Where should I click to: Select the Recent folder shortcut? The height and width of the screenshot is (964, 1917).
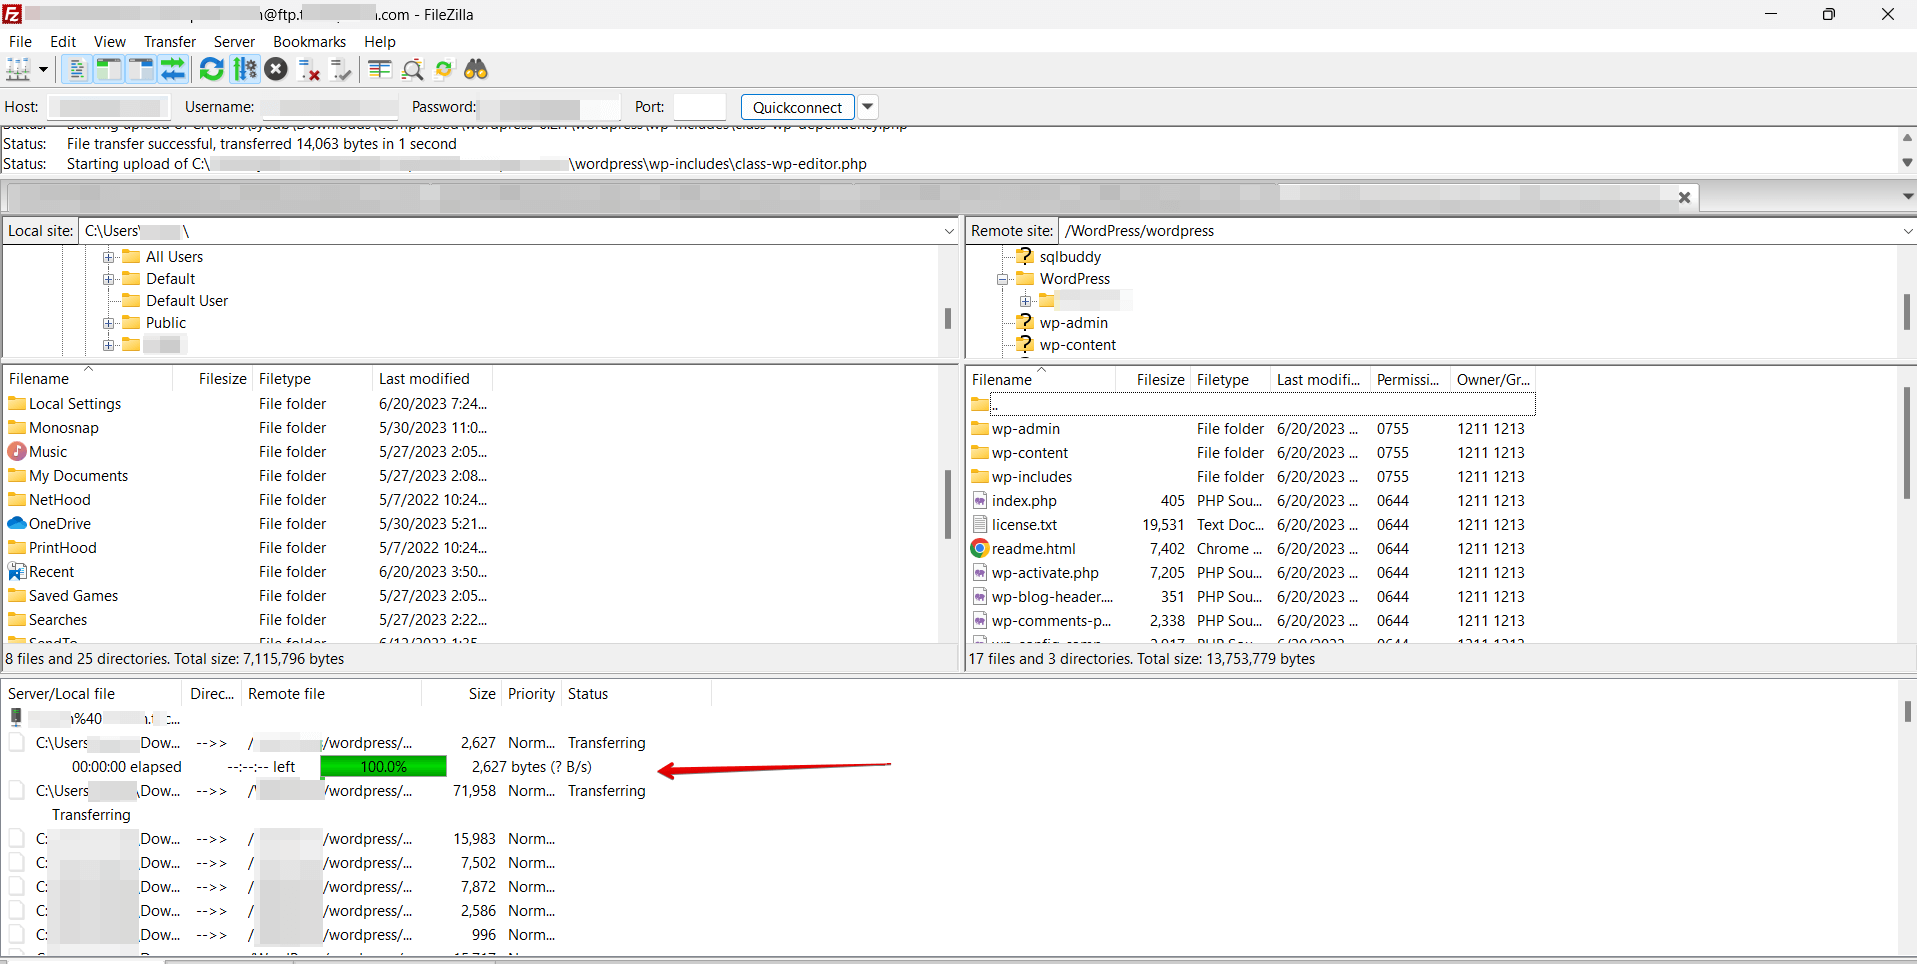[52, 572]
